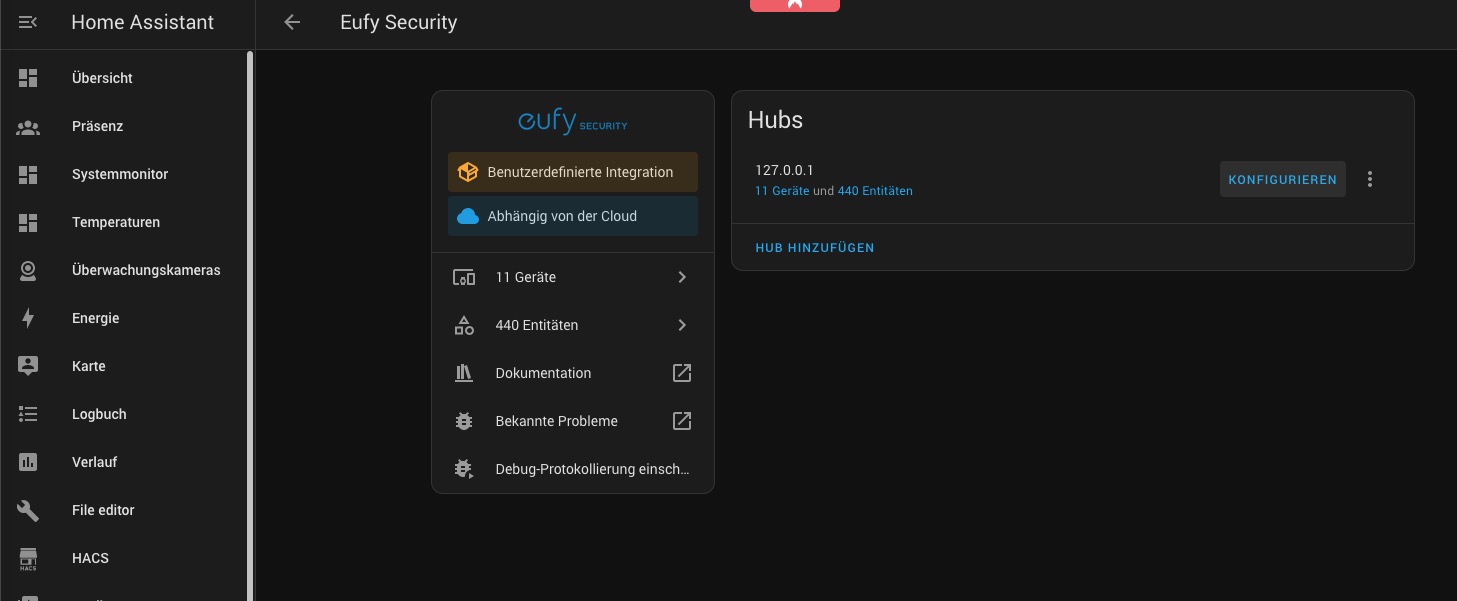Go to Logbuch in the sidebar

click(x=99, y=414)
